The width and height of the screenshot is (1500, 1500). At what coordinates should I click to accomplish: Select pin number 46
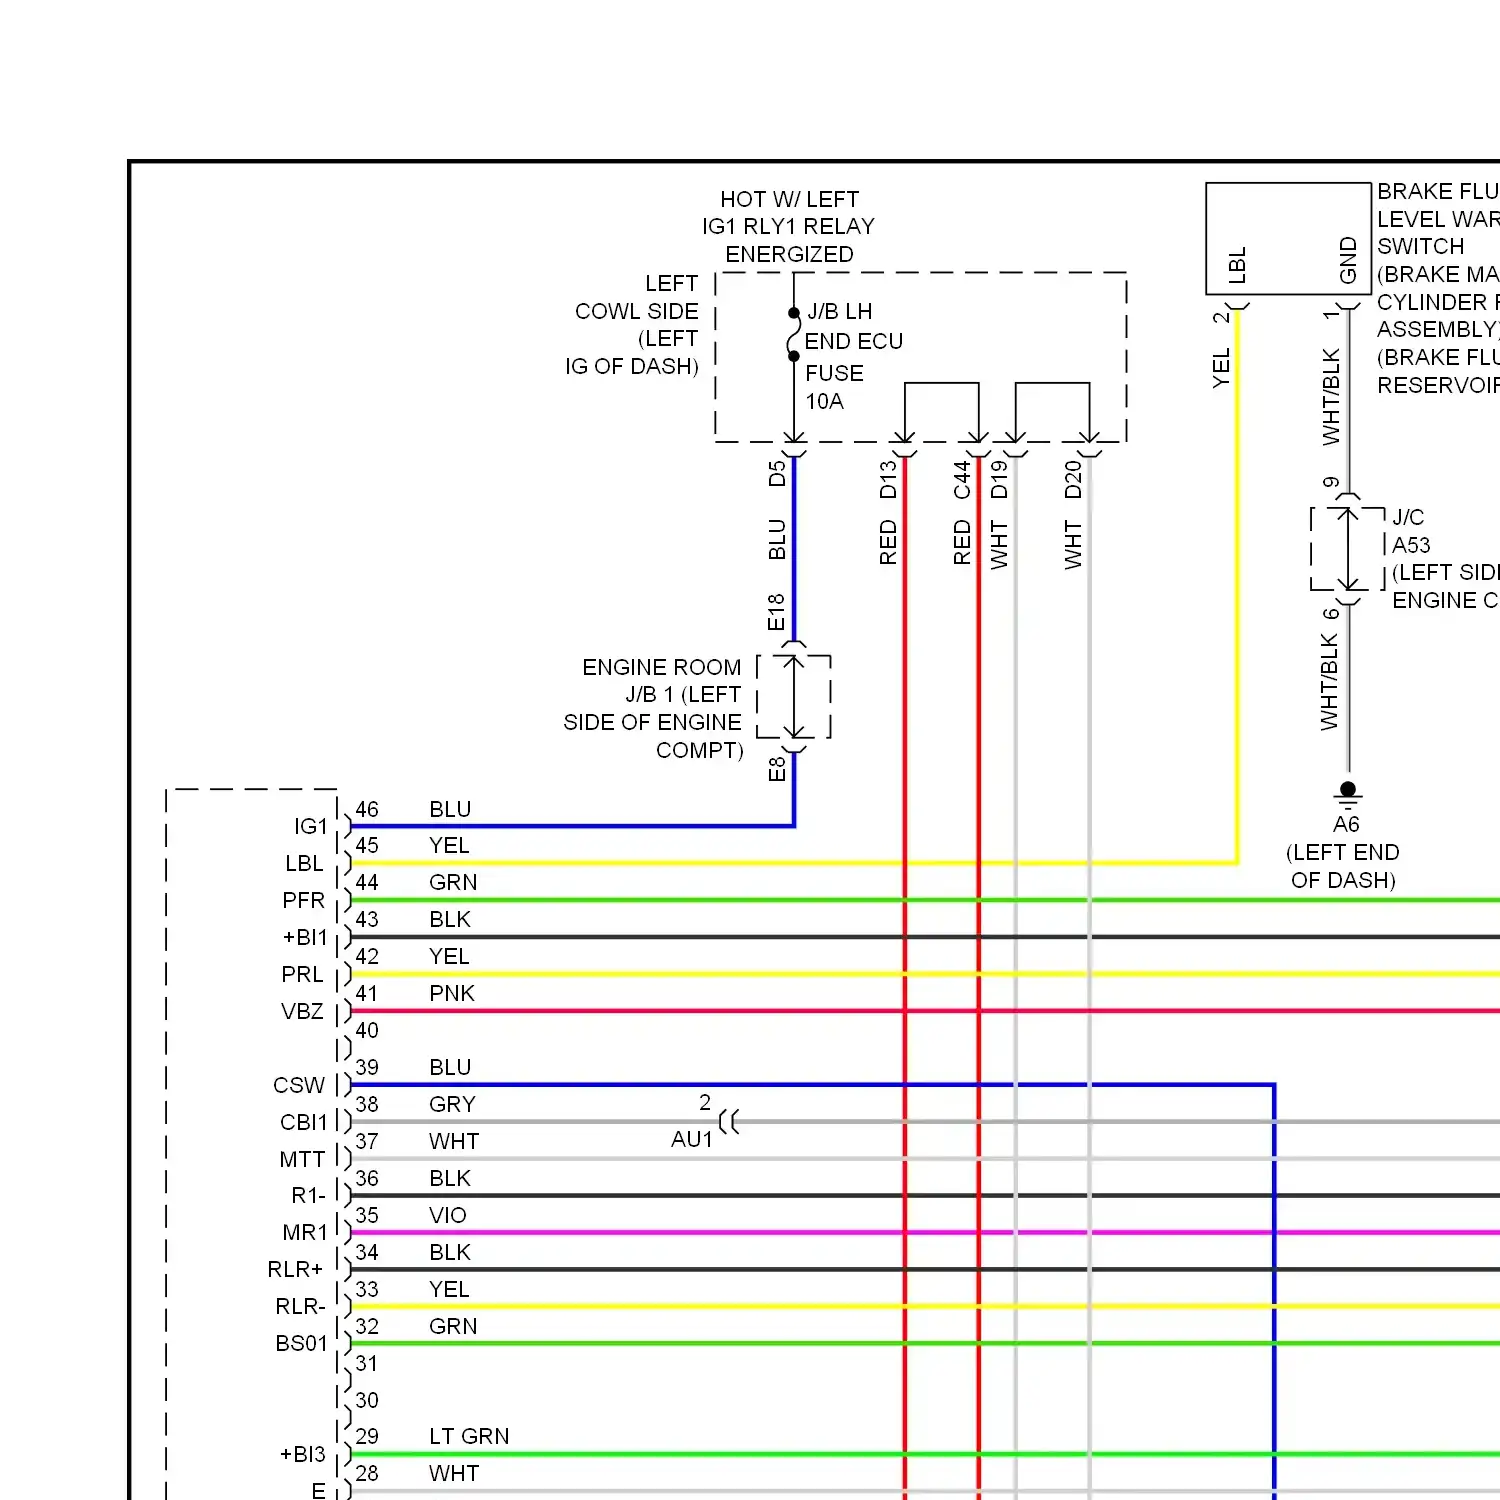(367, 809)
